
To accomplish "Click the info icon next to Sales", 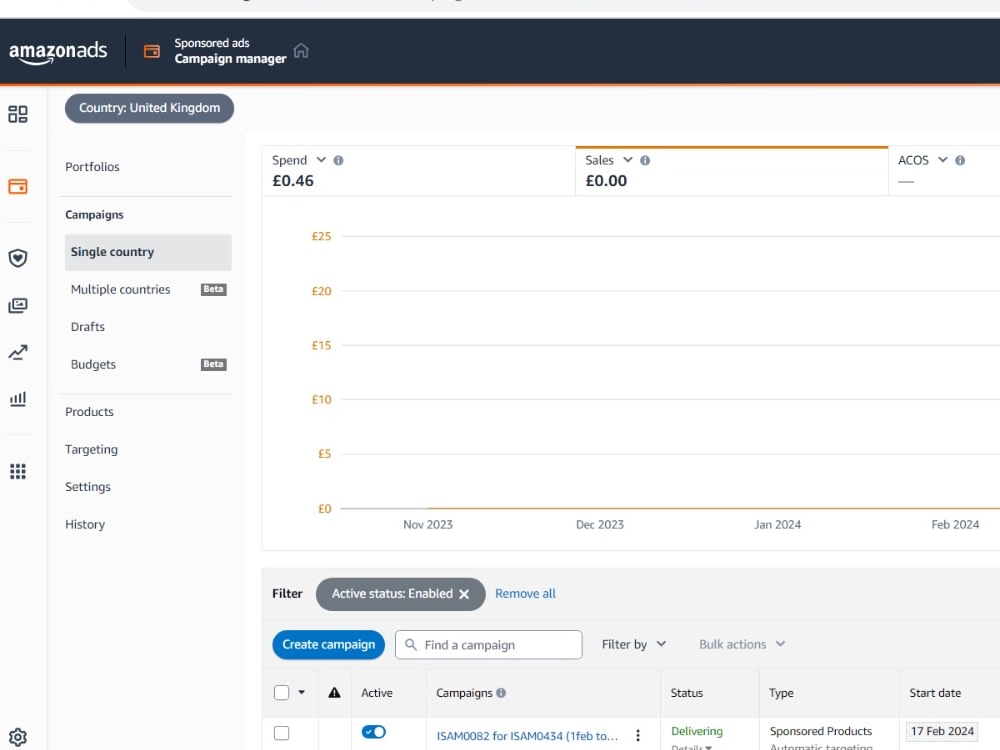I will 645,161.
